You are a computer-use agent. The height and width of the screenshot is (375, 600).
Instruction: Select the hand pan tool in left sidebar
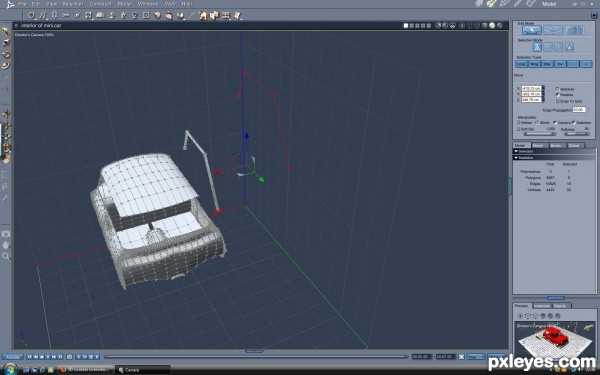[x=6, y=245]
